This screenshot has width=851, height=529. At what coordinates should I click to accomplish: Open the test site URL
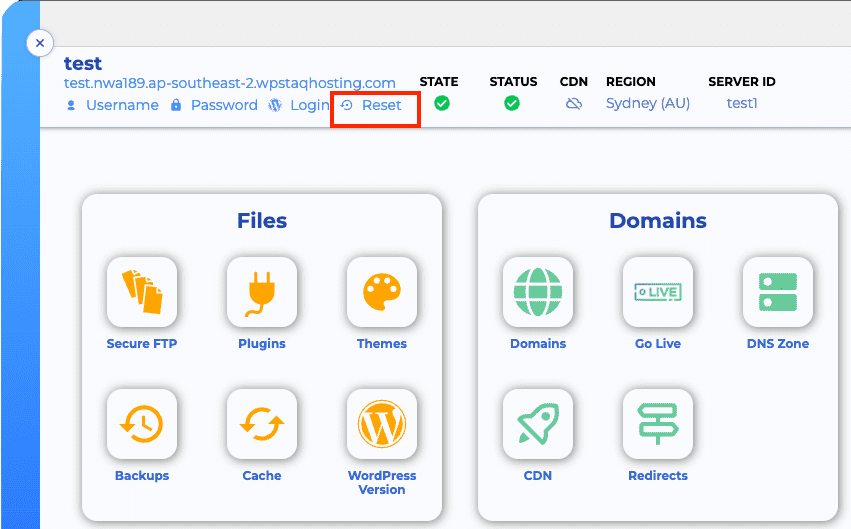pos(230,83)
